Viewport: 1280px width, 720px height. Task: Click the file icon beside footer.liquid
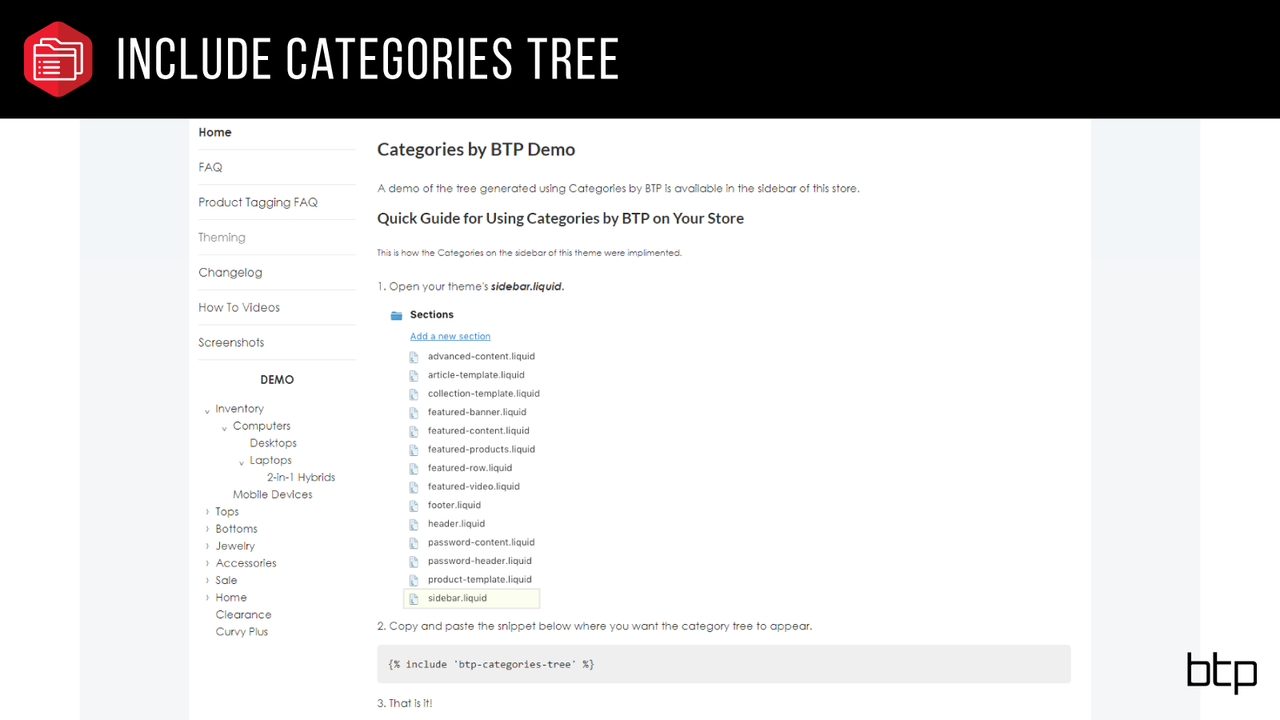pyautogui.click(x=415, y=505)
